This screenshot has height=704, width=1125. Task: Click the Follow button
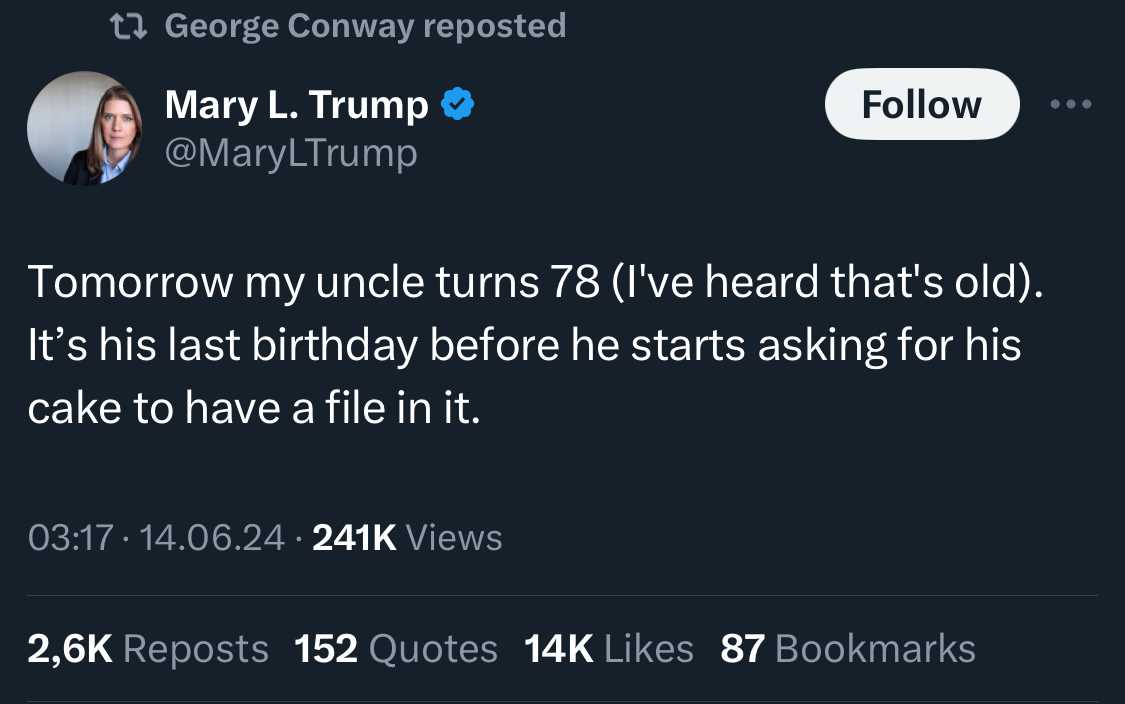point(922,104)
